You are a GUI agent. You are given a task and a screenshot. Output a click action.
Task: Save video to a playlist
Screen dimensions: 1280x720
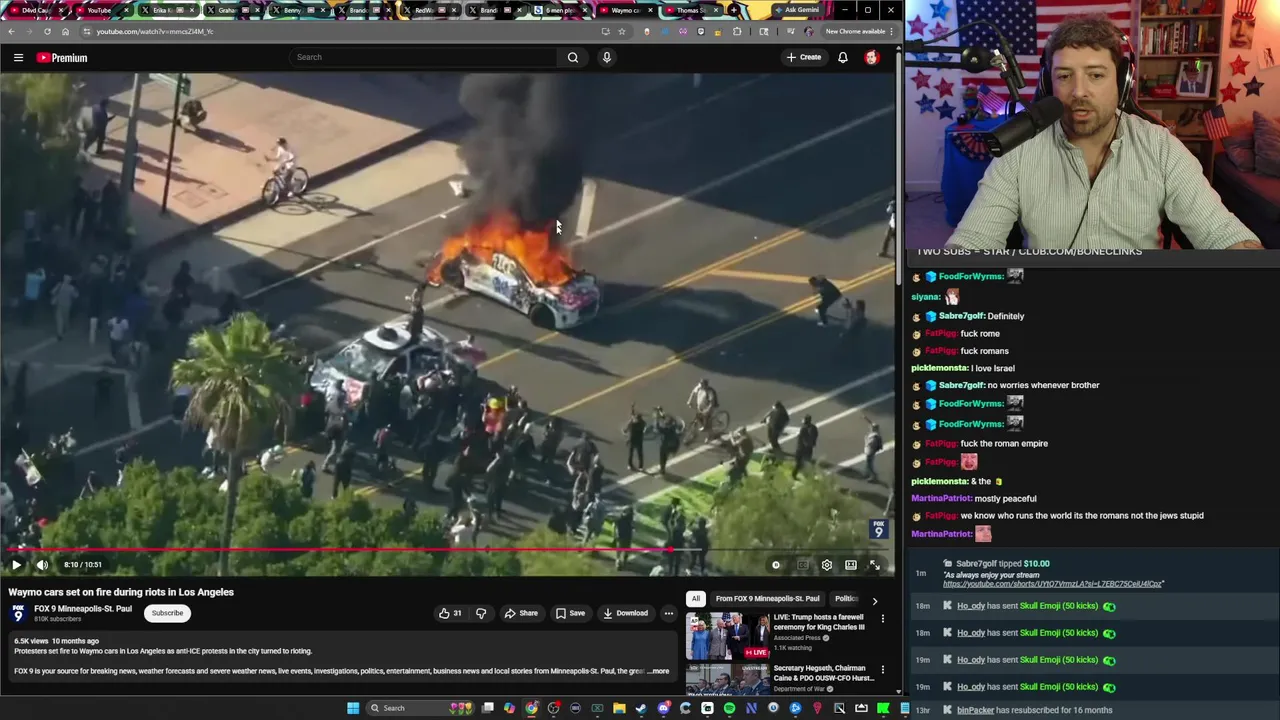[570, 613]
